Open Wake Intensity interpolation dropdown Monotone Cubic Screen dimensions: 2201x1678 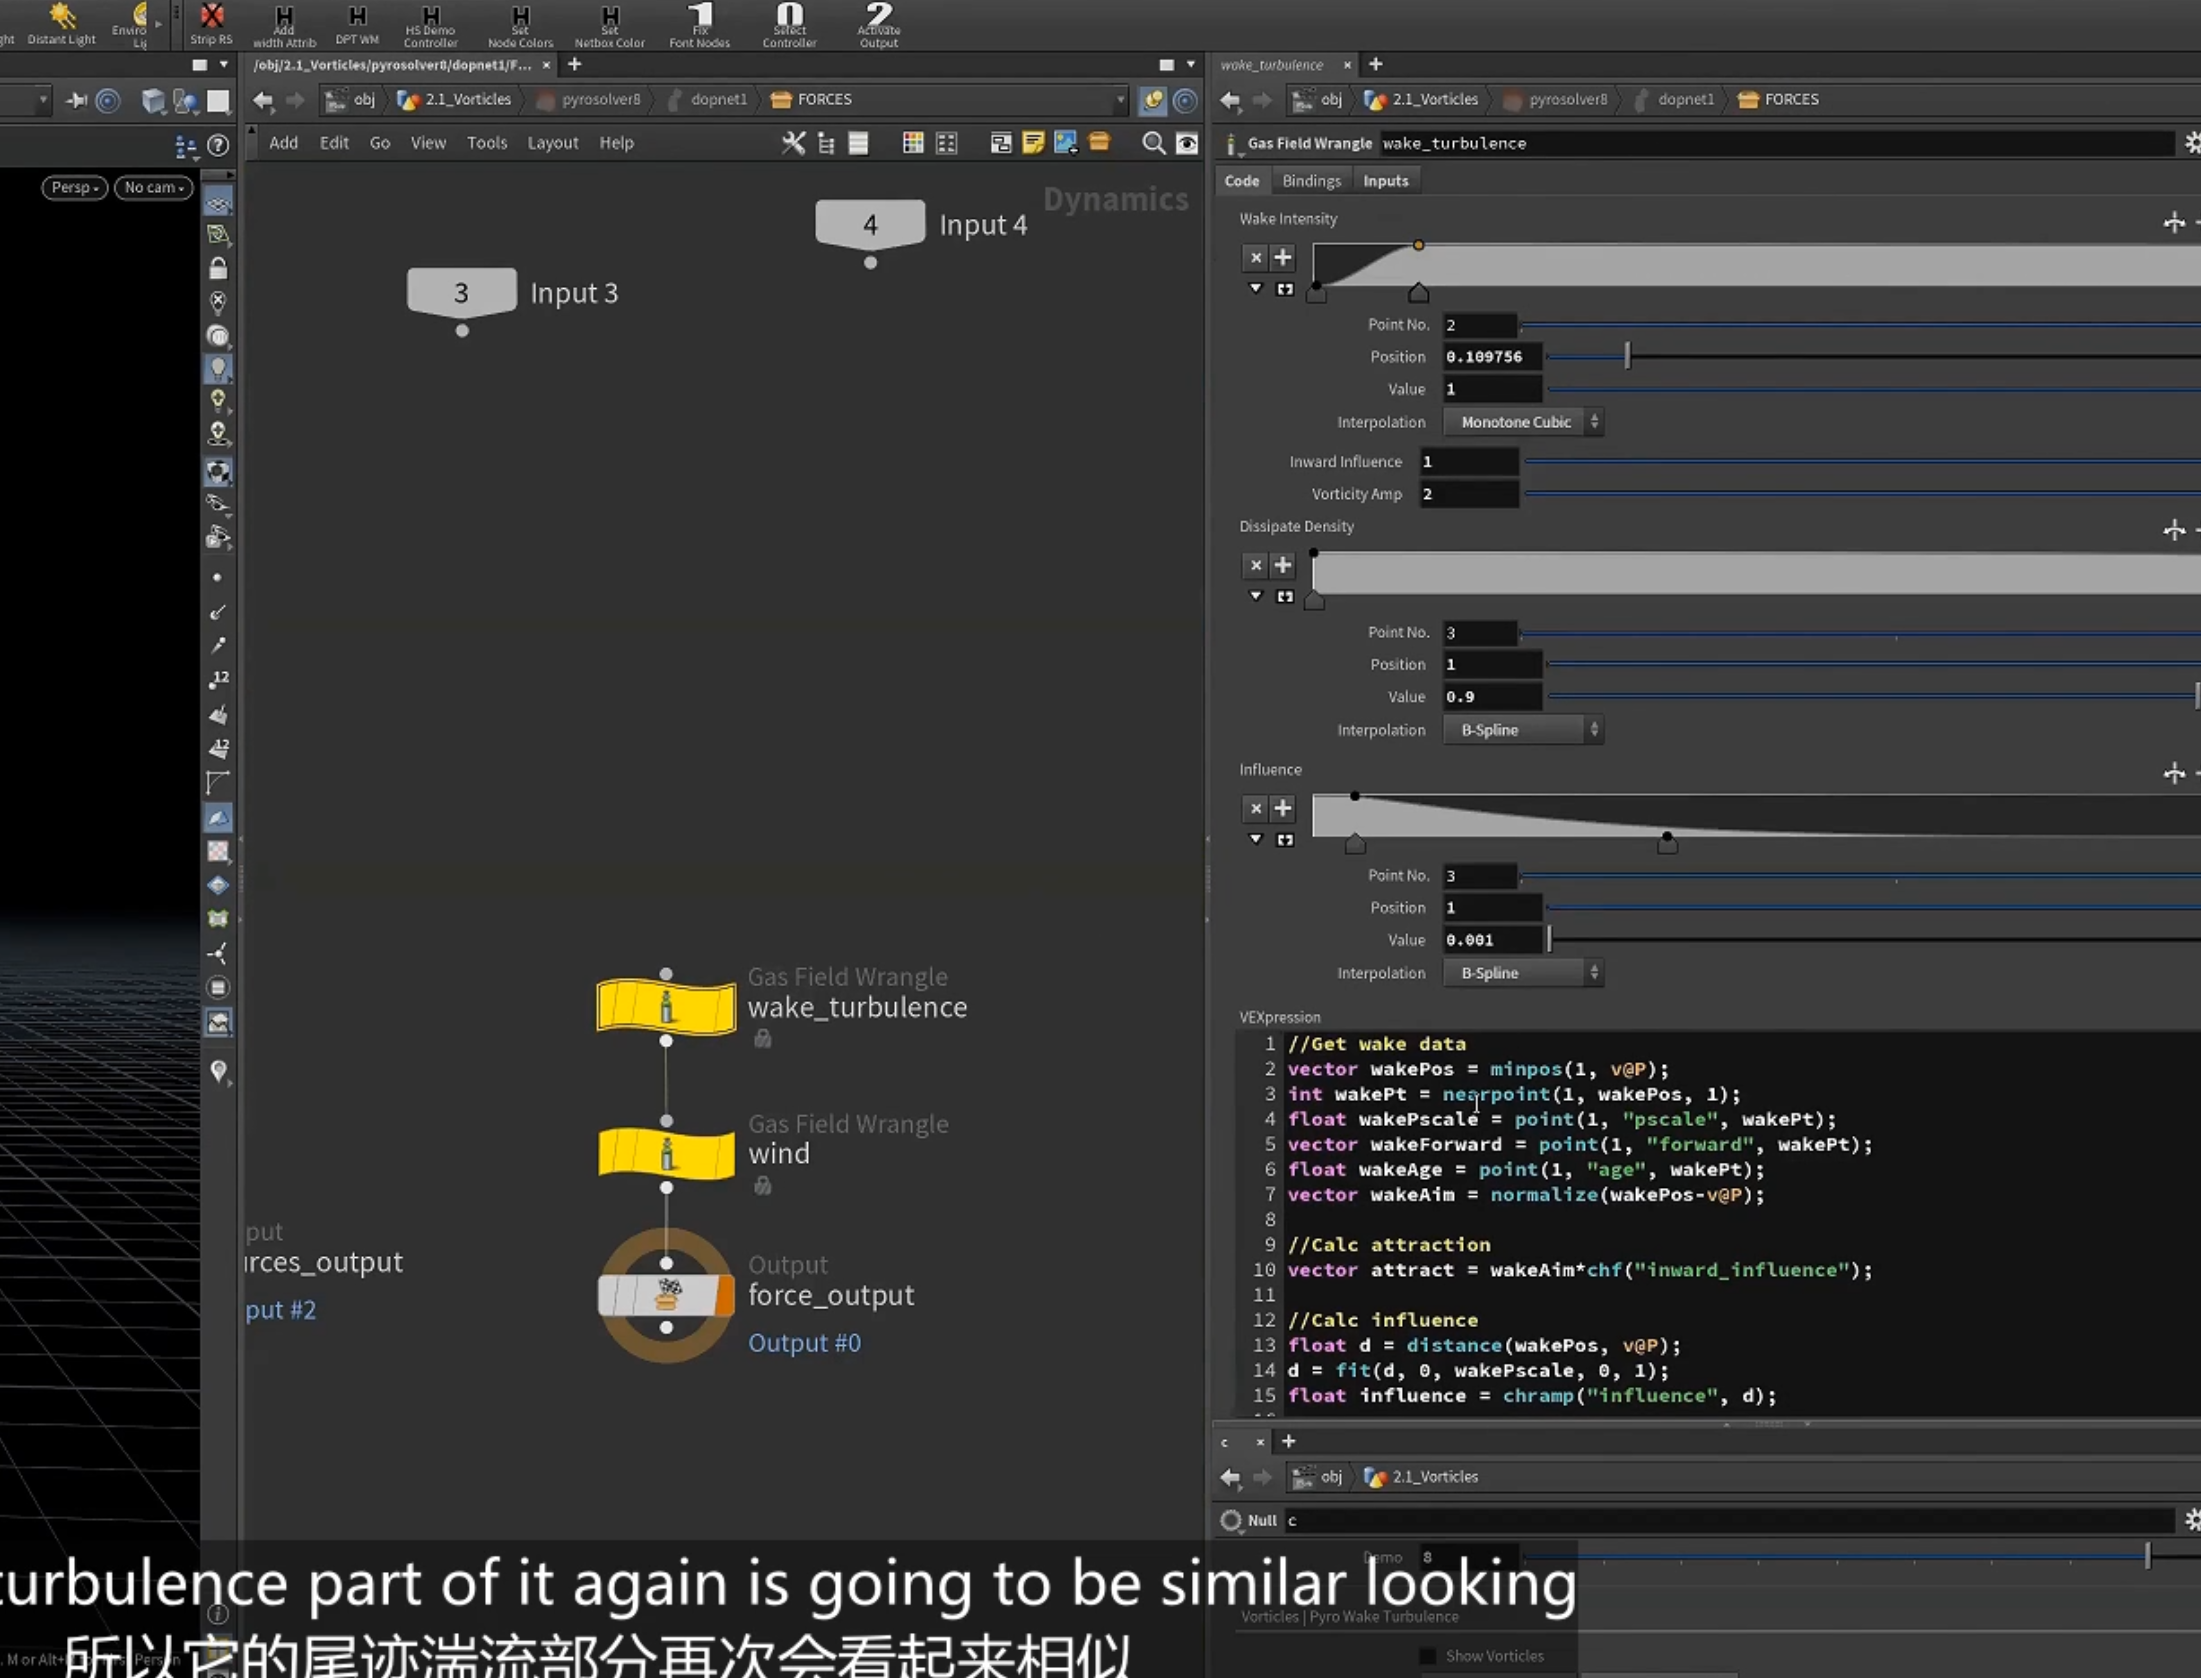coord(1523,422)
